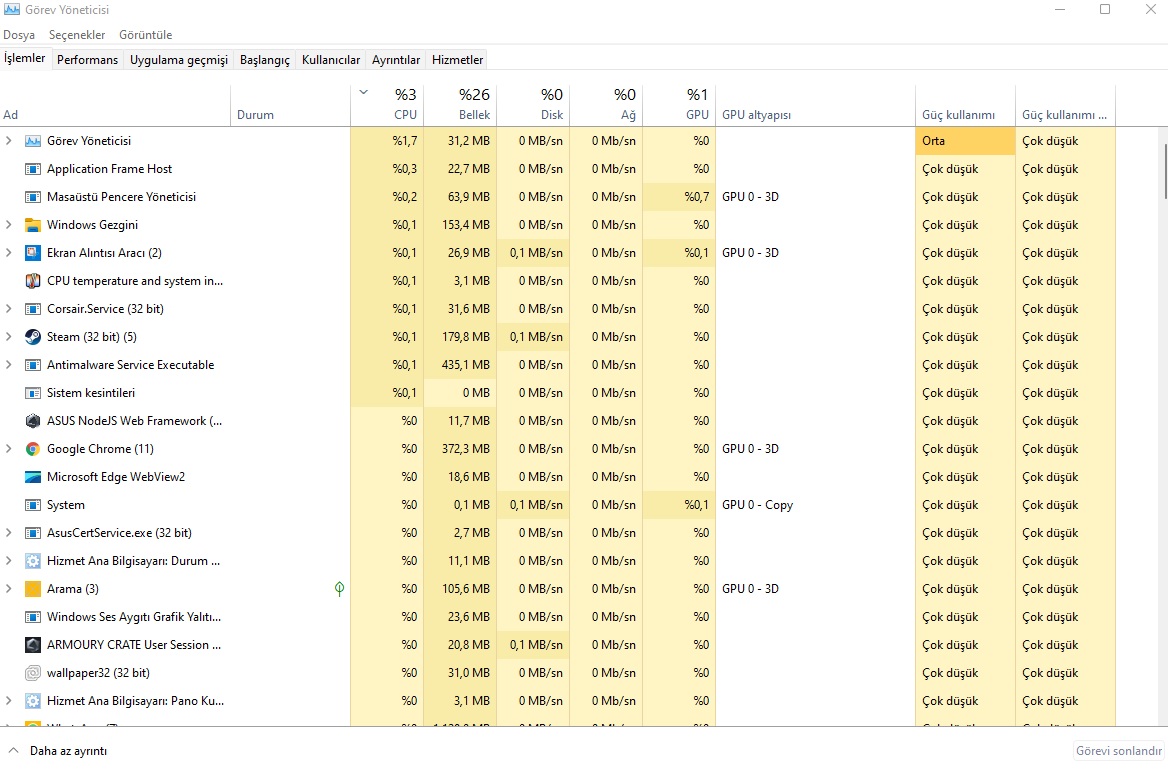Open the Görüntüle menu

pos(145,35)
